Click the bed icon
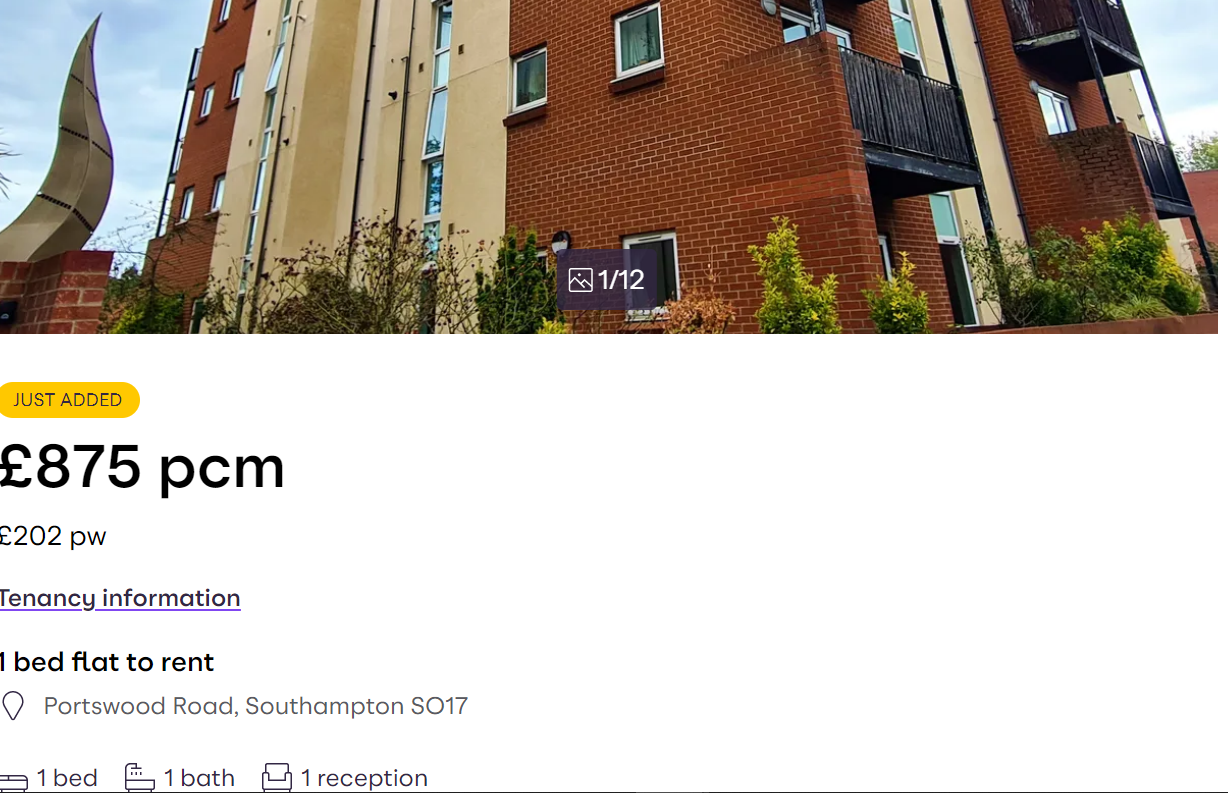Image resolution: width=1228 pixels, height=793 pixels. tap(13, 781)
